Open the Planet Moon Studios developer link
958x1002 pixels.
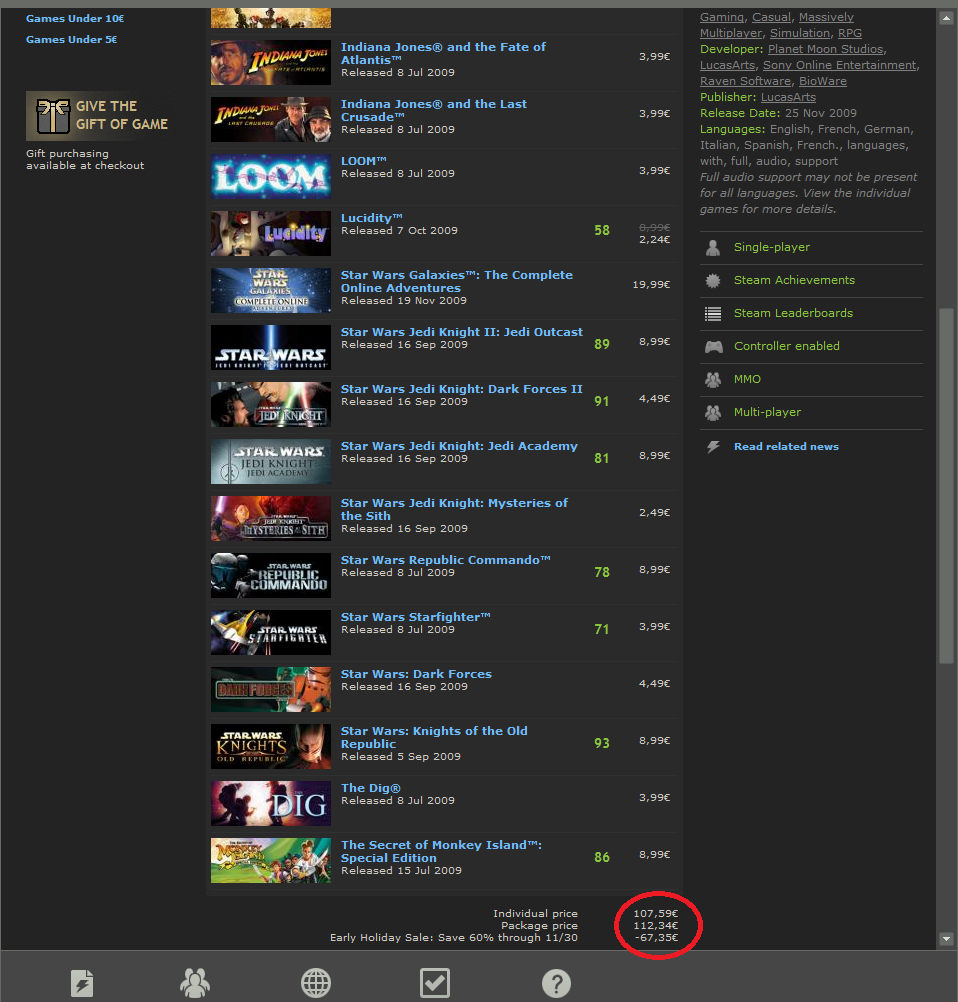825,49
